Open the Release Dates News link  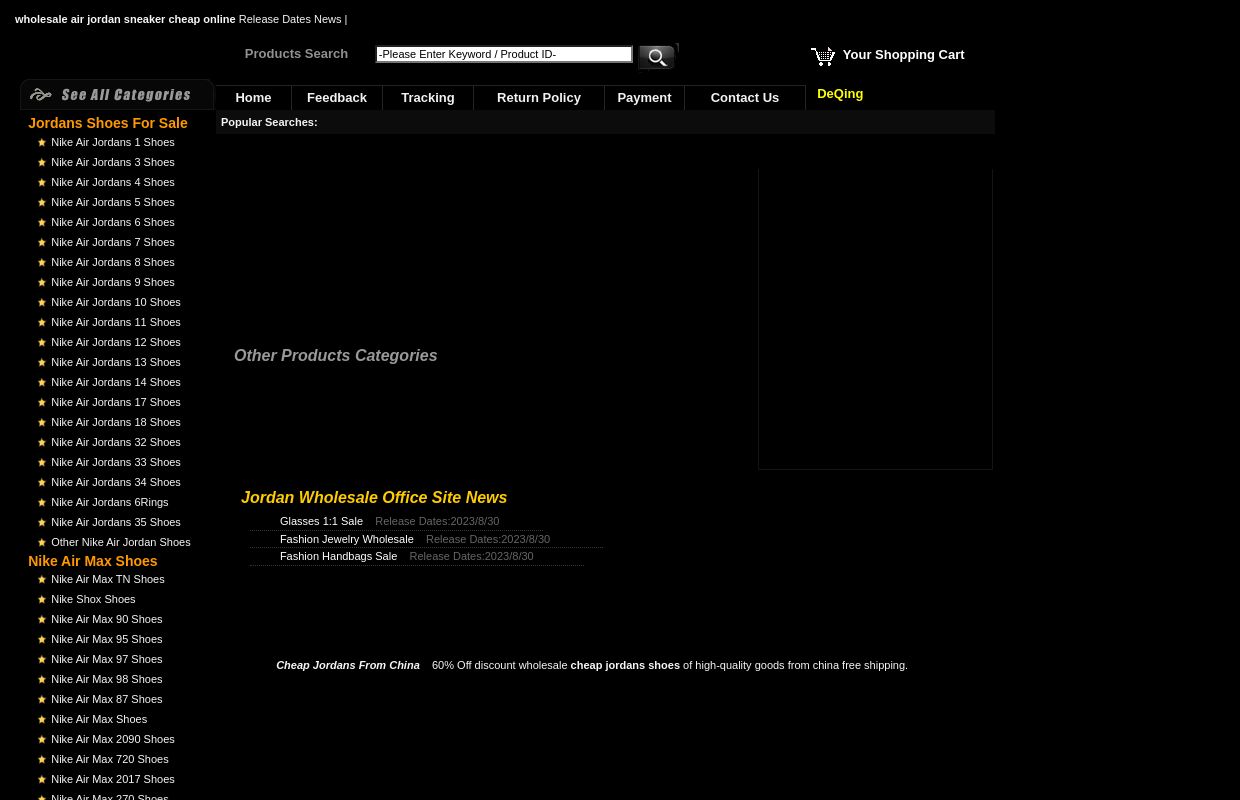coord(290,19)
